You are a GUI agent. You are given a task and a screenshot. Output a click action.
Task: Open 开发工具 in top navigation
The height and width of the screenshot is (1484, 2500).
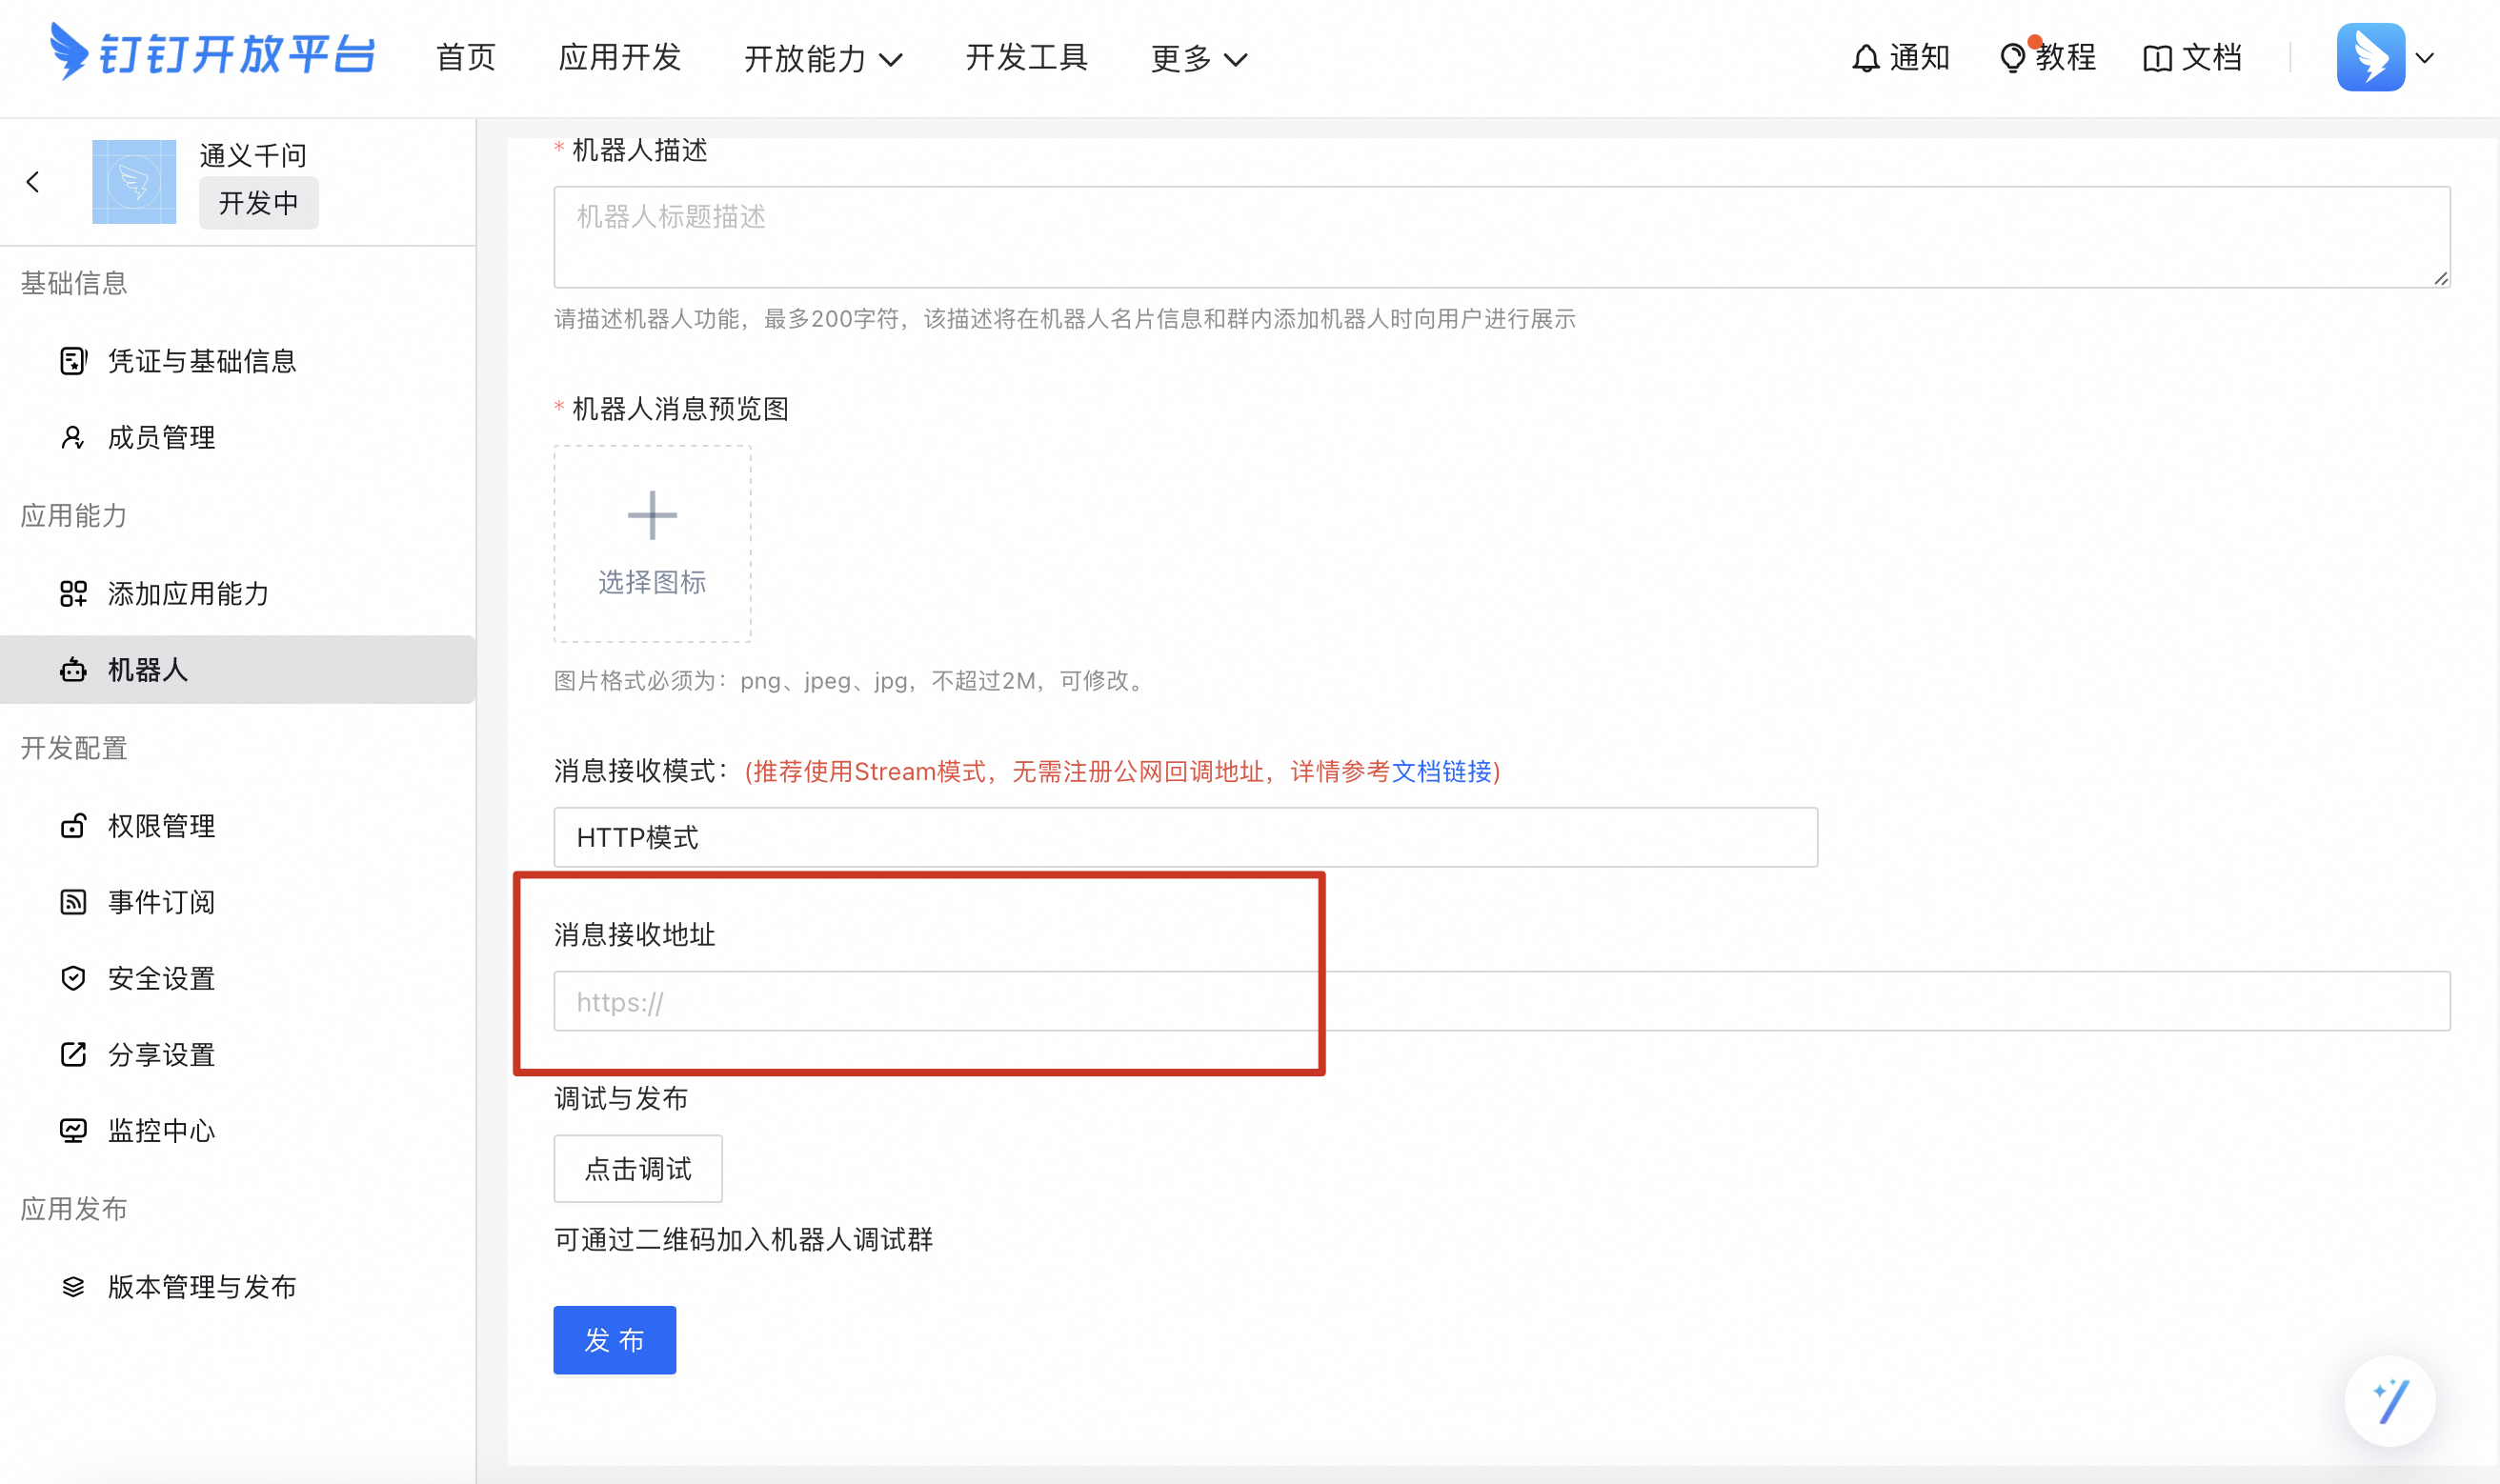click(1026, 58)
